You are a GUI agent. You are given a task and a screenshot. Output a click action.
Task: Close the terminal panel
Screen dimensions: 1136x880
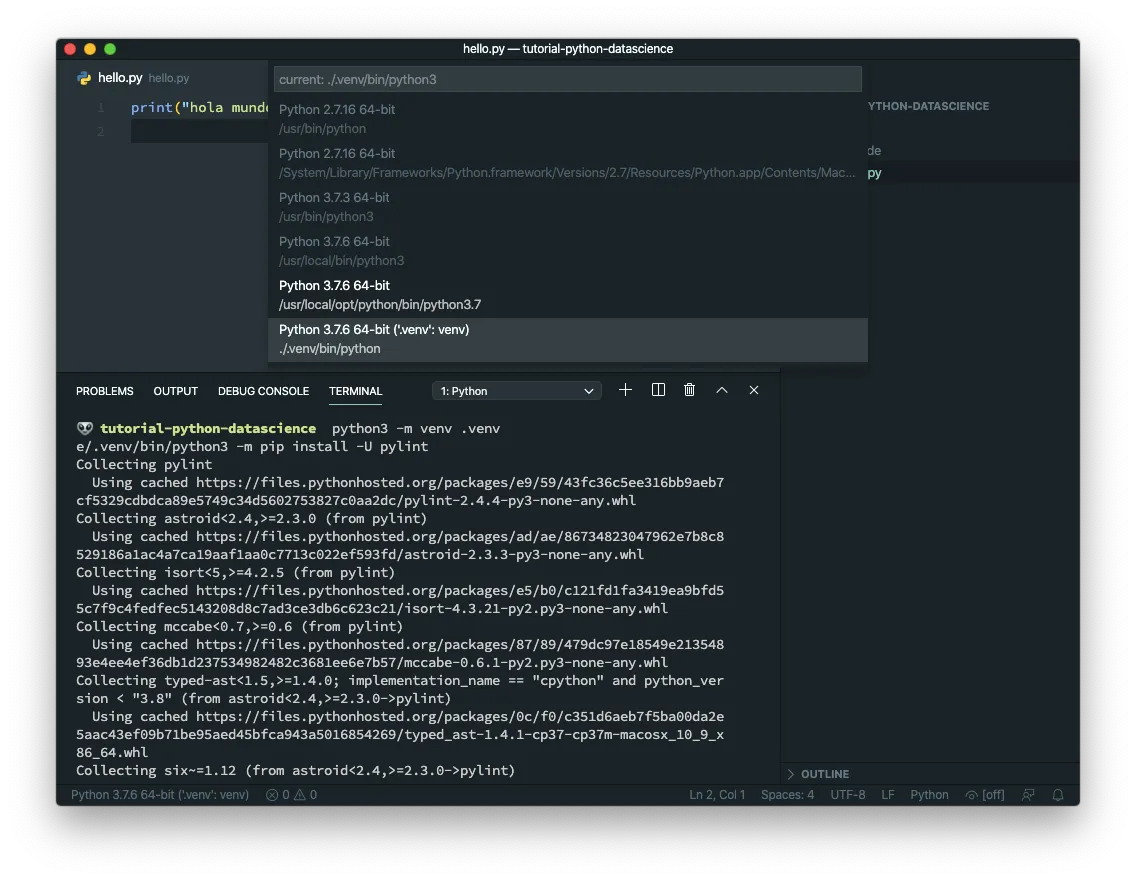click(754, 390)
